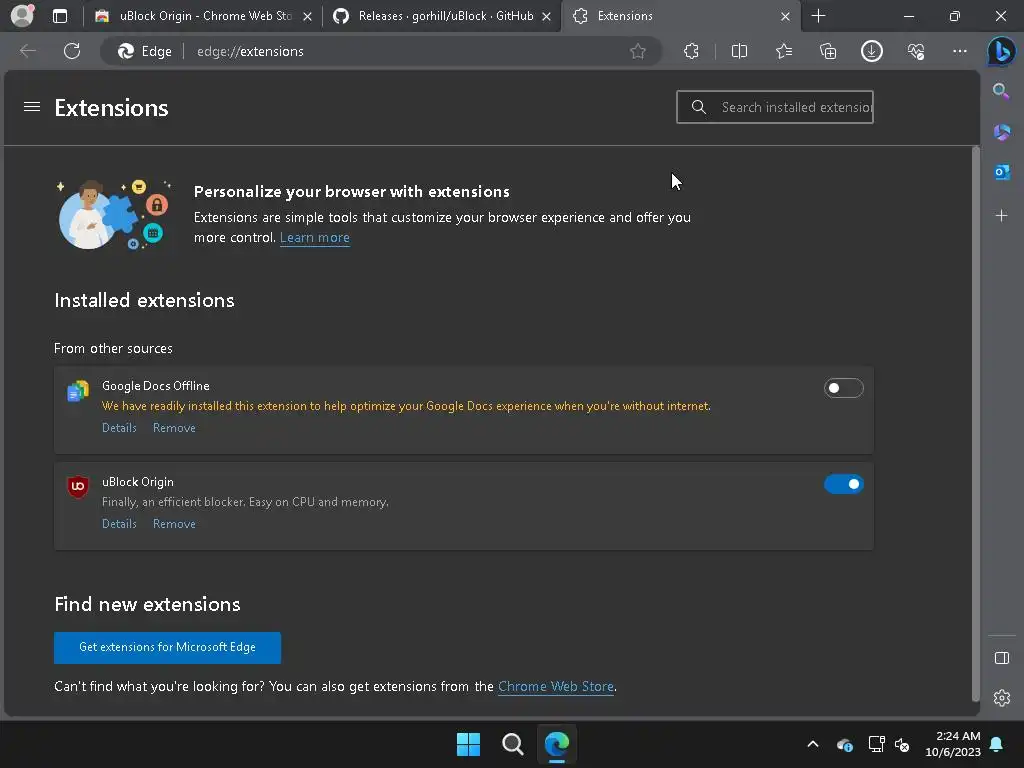Screen dimensions: 1024x768
Task: Go back with the back arrow
Action: click(x=27, y=51)
